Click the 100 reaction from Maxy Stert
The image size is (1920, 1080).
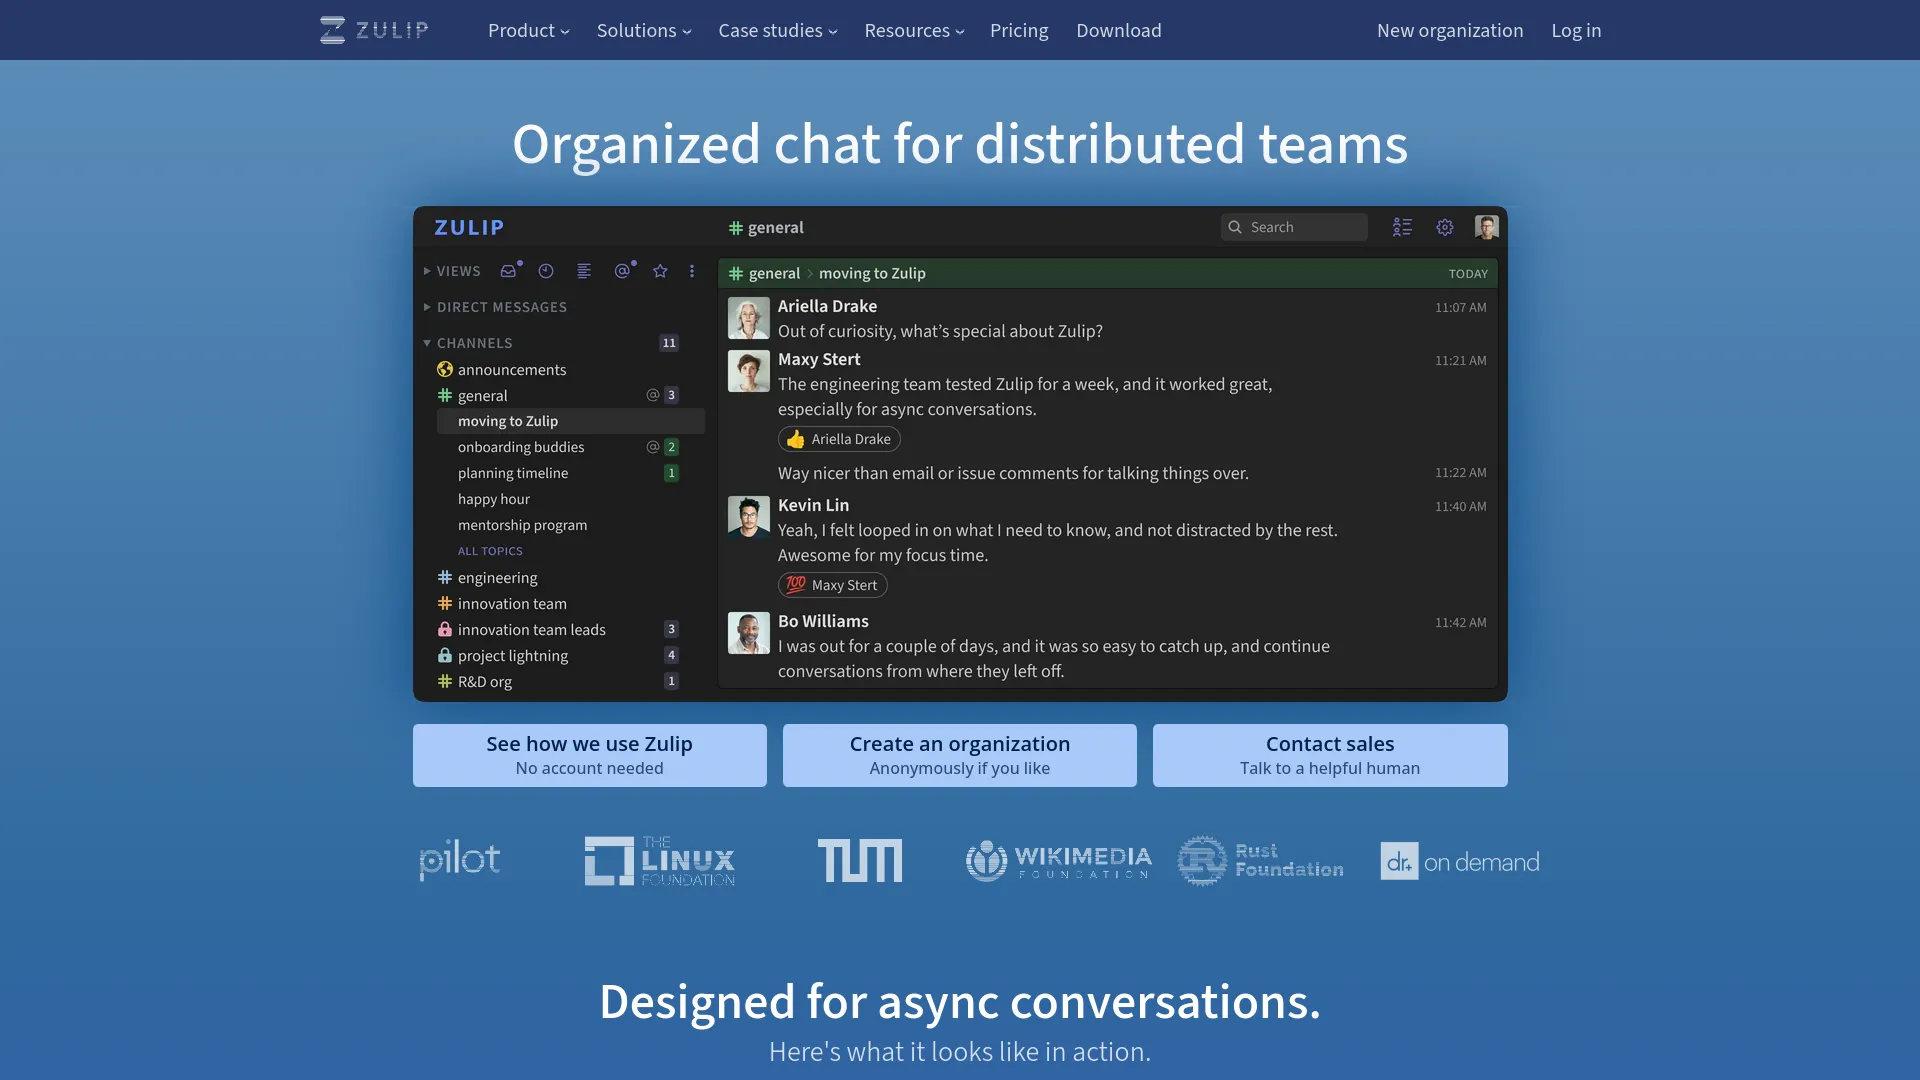click(832, 586)
